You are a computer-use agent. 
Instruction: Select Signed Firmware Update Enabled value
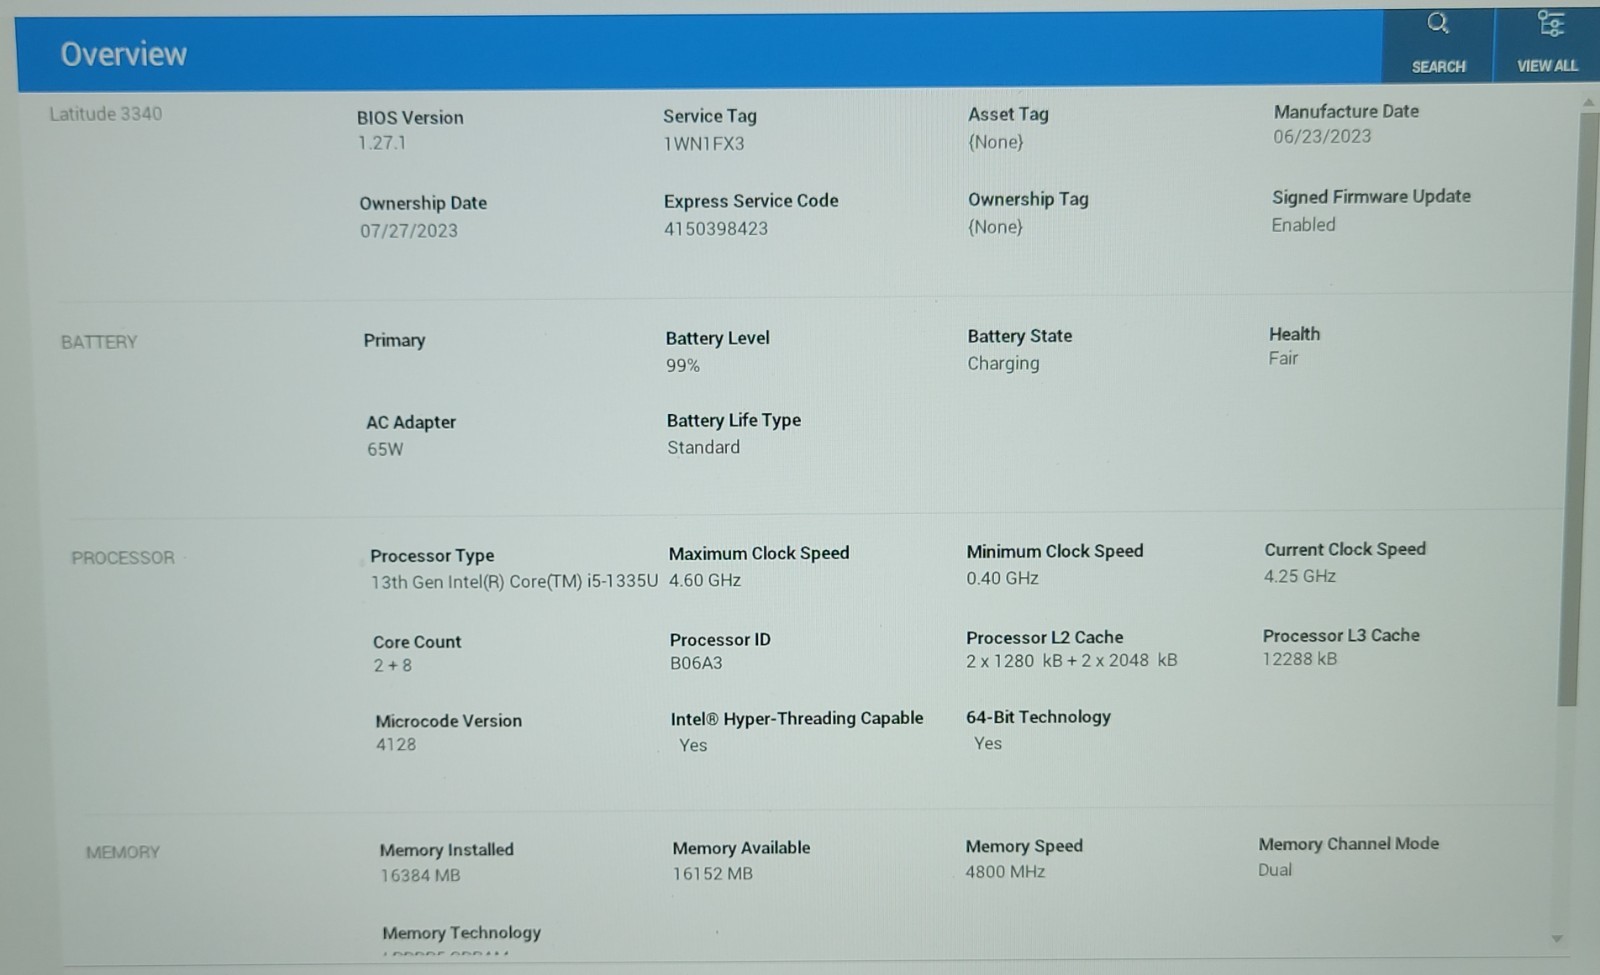[1303, 225]
